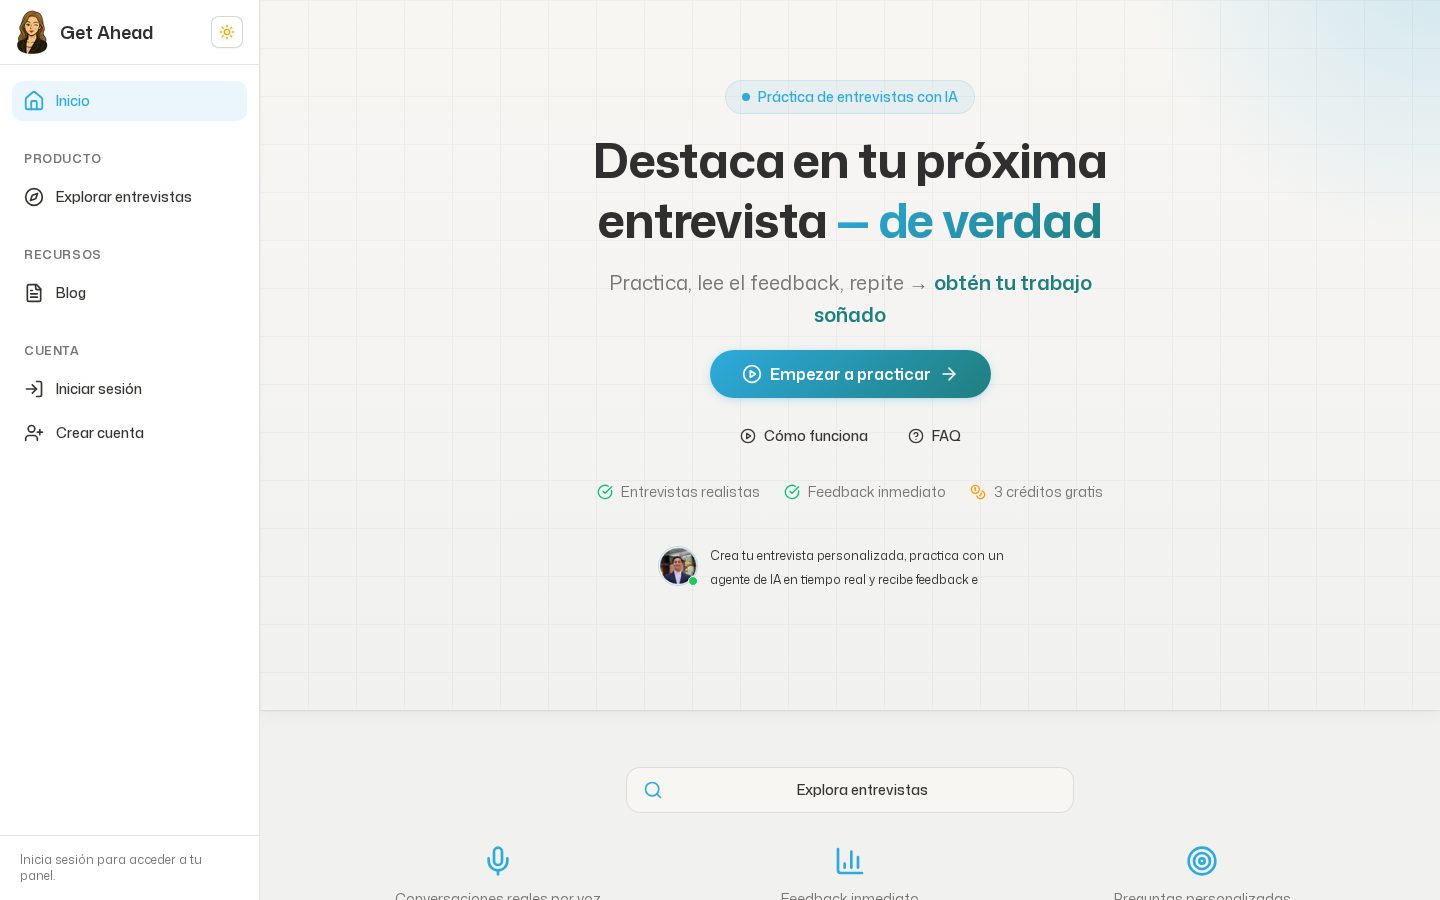Select Iniciar sesión in the sidebar
1440x900 pixels.
pos(129,389)
